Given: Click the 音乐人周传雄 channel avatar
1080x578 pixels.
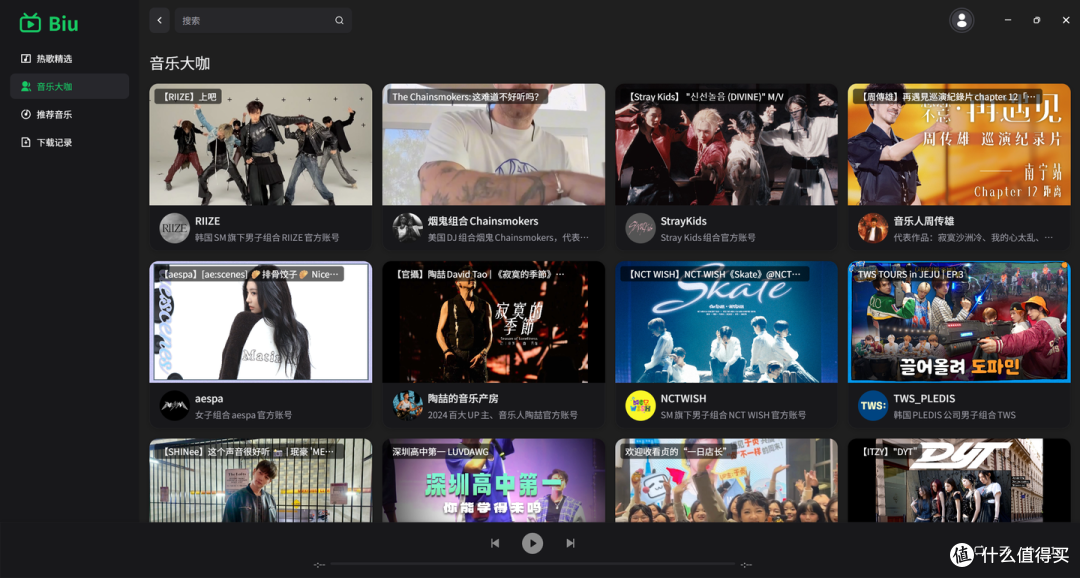Looking at the screenshot, I should click(873, 228).
